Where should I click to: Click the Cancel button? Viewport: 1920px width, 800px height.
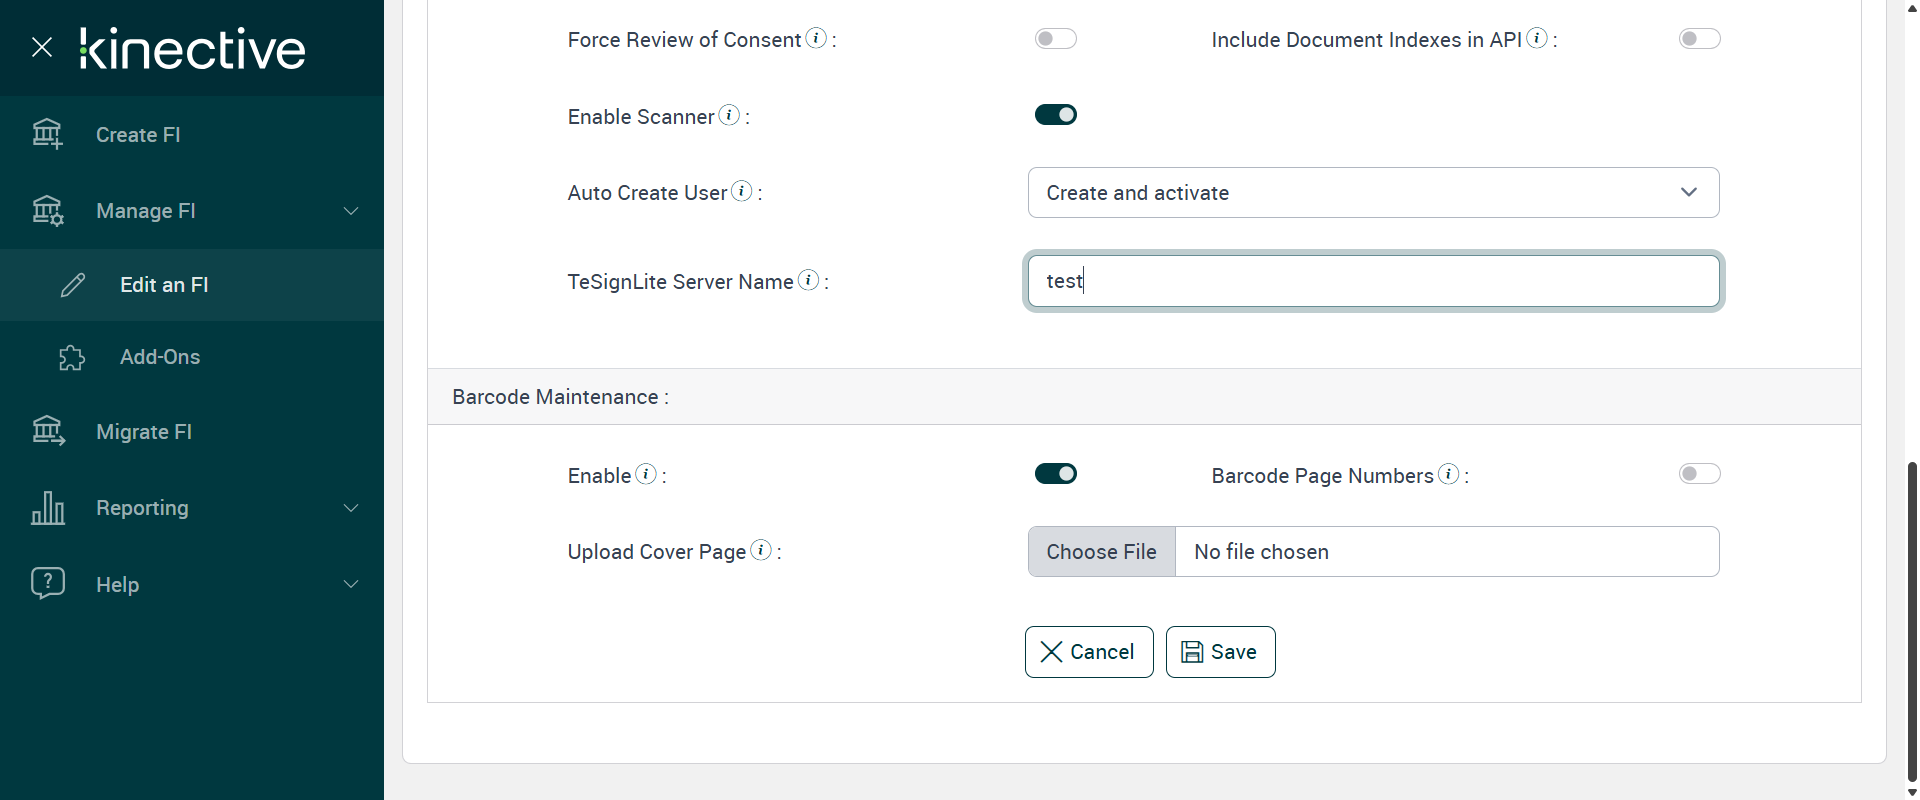tap(1089, 652)
